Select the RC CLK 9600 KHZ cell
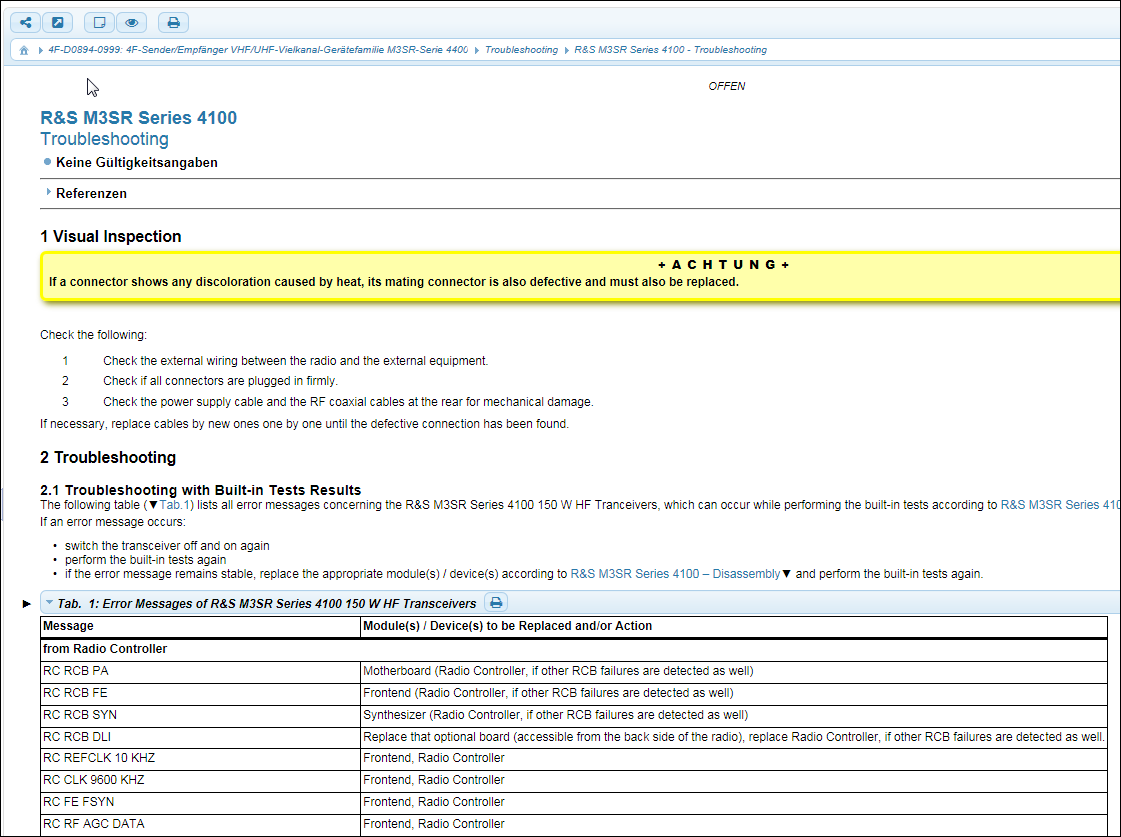The image size is (1121, 837). point(200,781)
